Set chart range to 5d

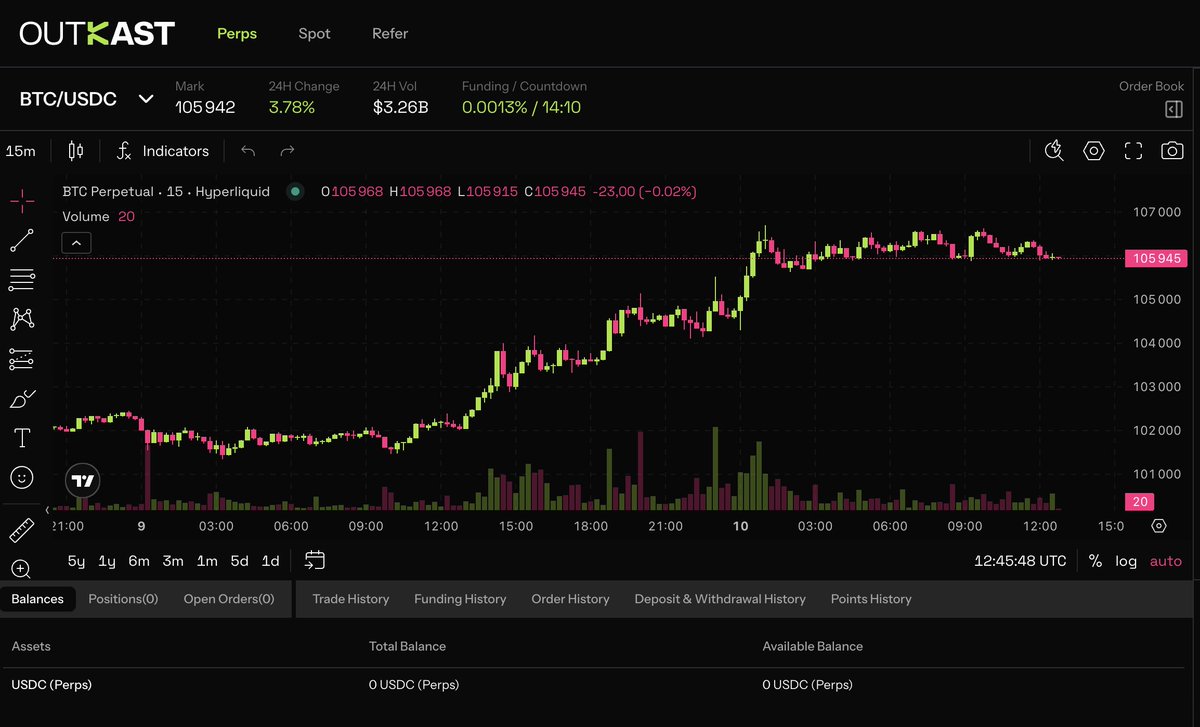point(239,561)
